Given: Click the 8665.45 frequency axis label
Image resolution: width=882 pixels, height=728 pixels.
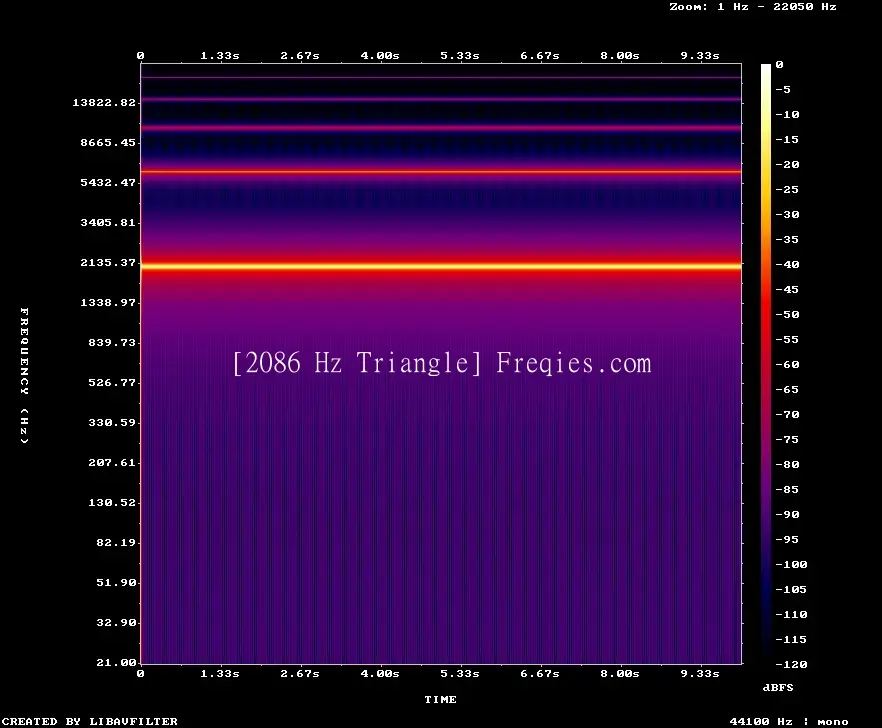Looking at the screenshot, I should click(108, 142).
